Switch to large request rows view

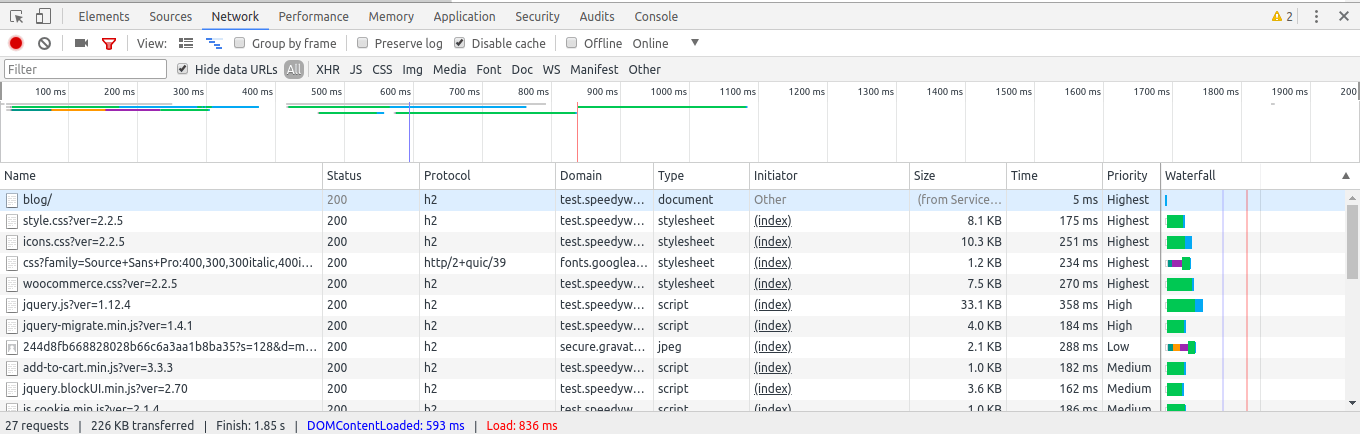(x=186, y=43)
